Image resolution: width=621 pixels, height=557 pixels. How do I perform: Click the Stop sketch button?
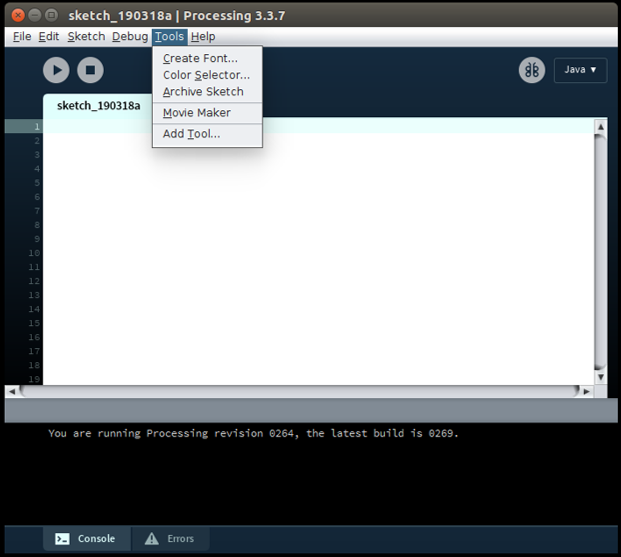(90, 70)
